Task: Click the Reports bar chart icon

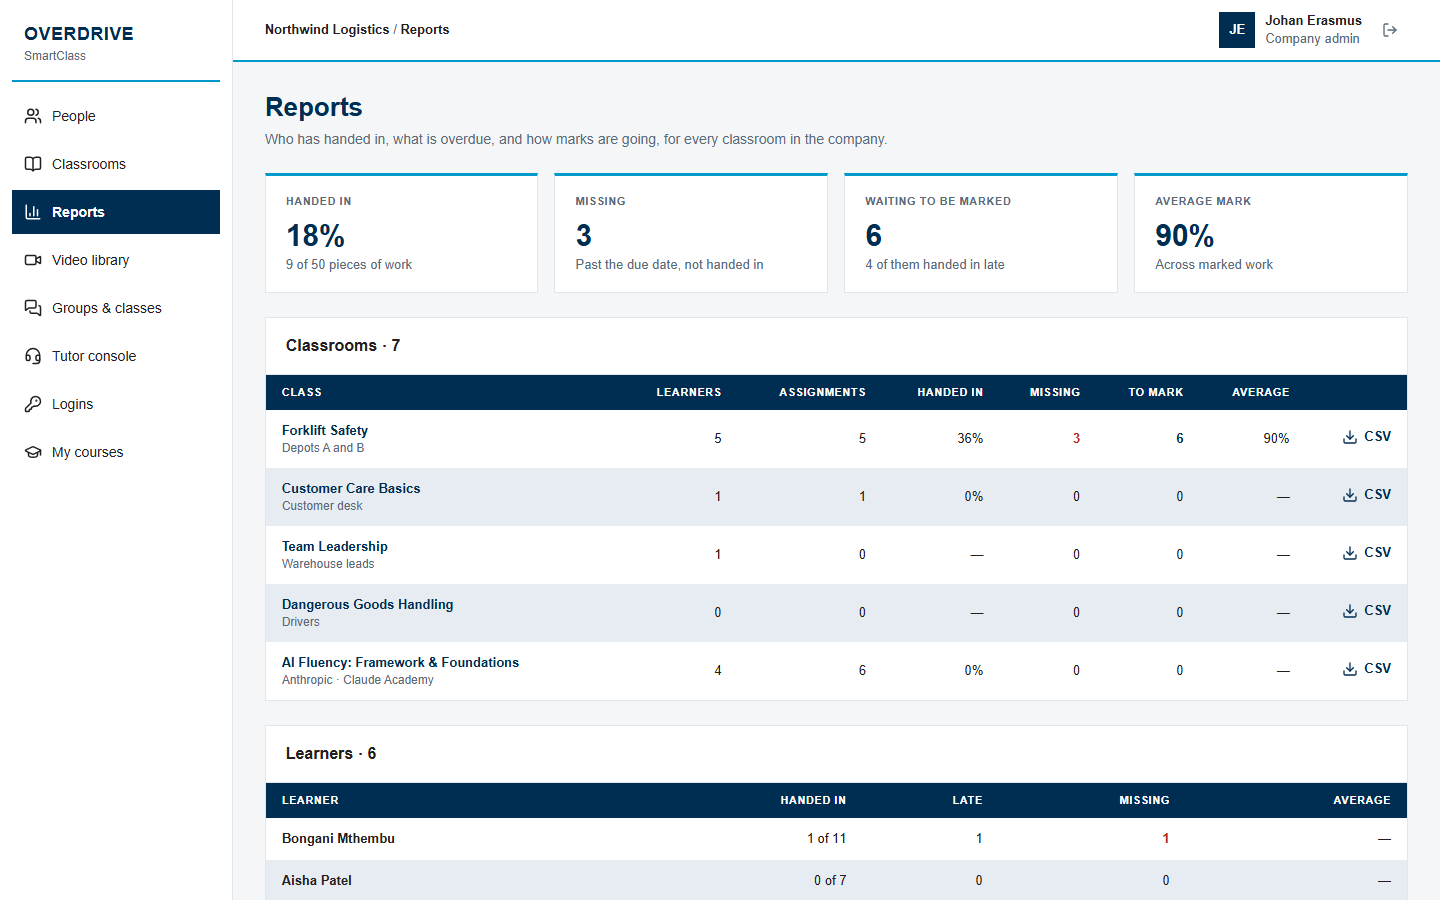Action: 33,212
